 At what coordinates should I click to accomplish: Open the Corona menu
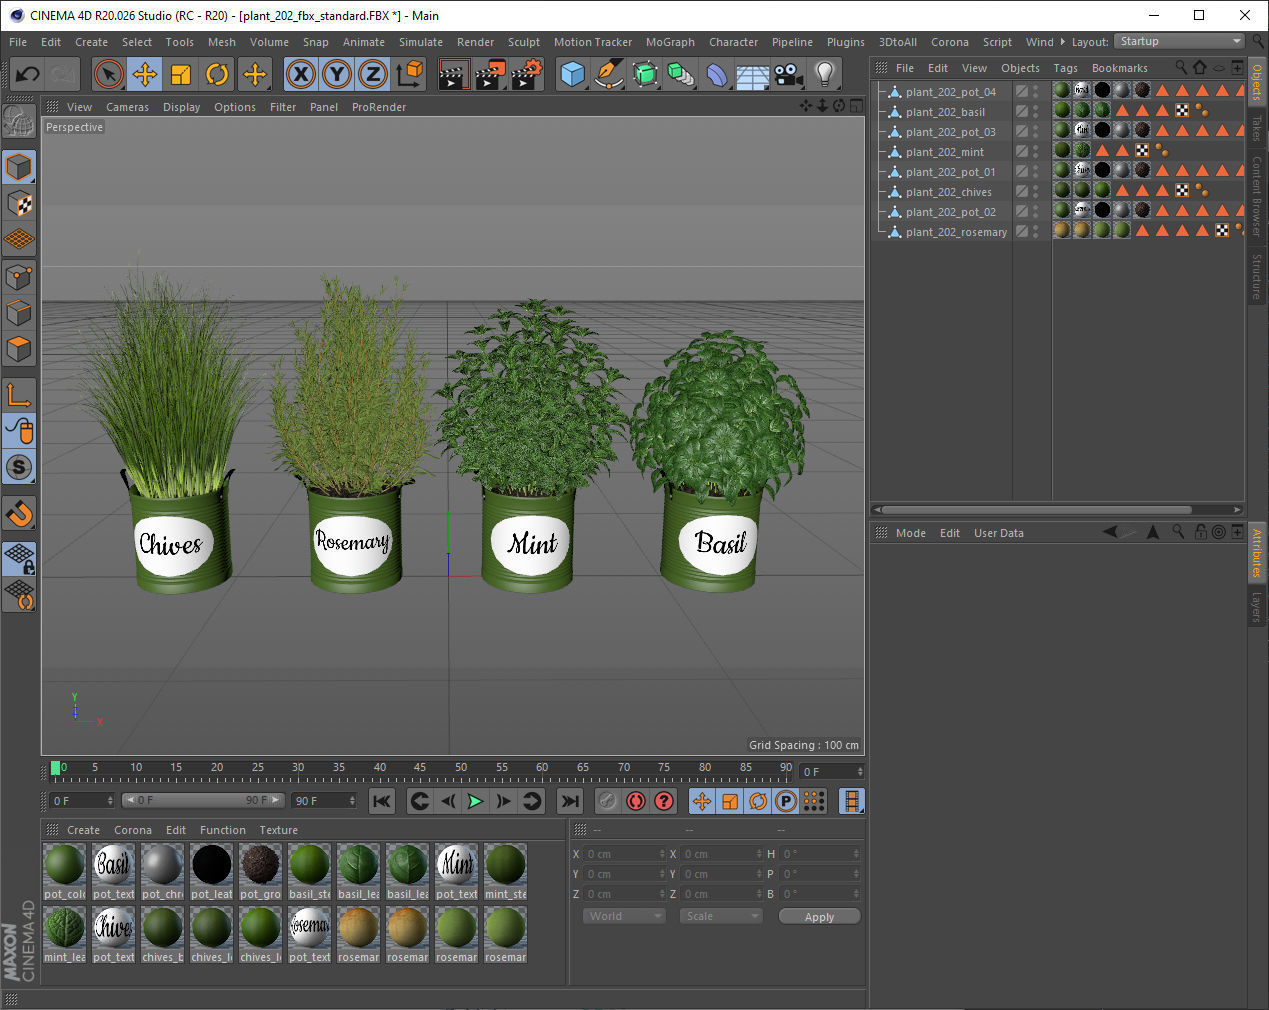tap(949, 42)
